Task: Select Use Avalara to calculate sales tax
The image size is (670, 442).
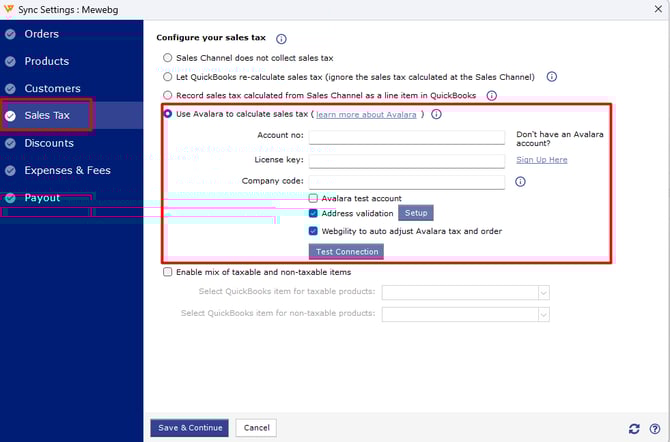Action: coord(168,114)
